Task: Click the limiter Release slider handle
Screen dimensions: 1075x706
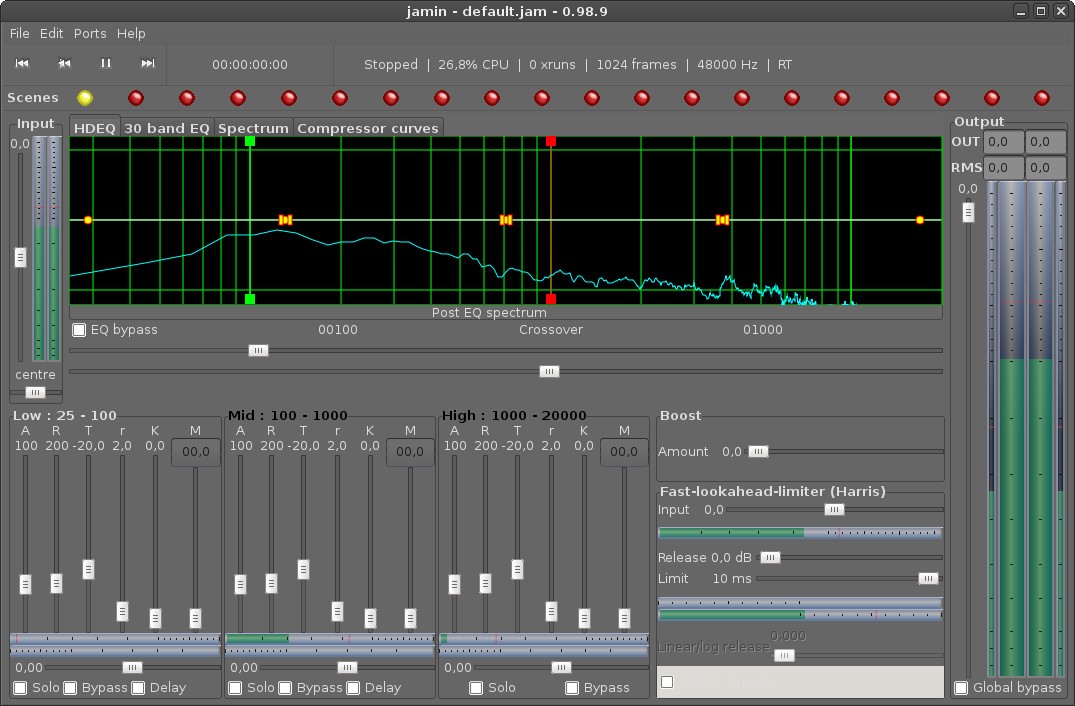Action: (770, 557)
